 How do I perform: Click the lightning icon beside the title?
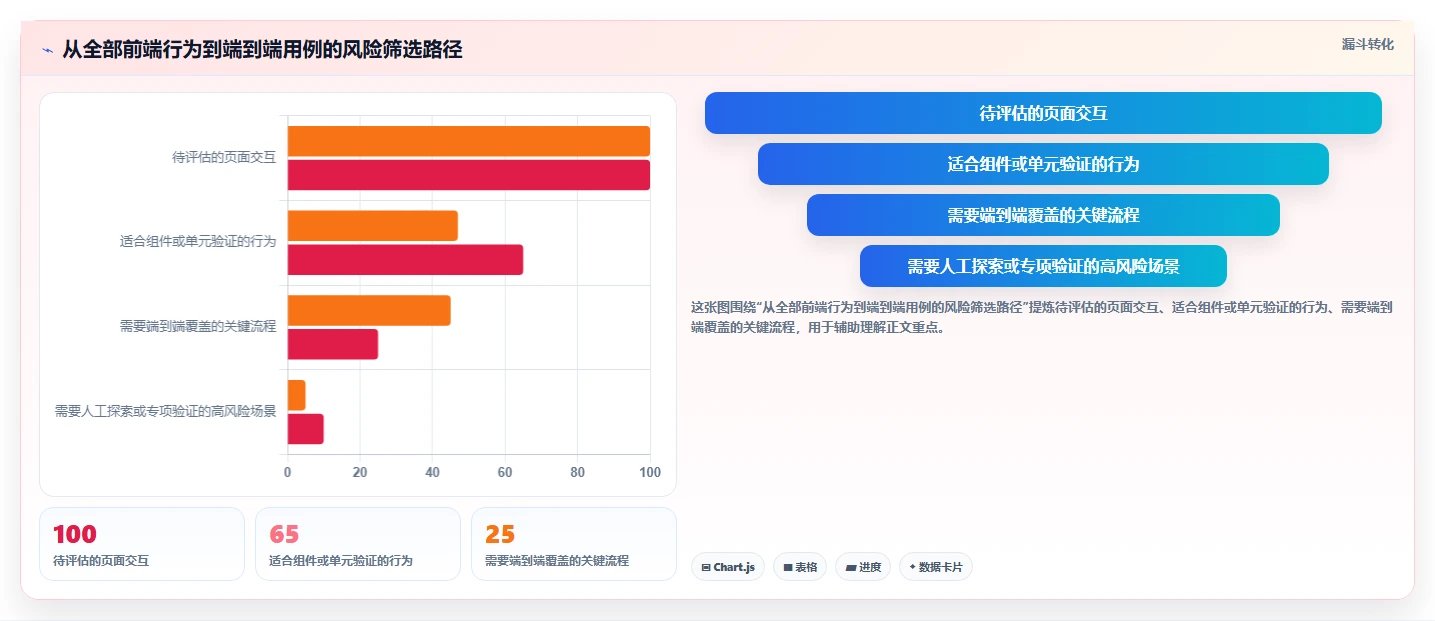coord(47,50)
